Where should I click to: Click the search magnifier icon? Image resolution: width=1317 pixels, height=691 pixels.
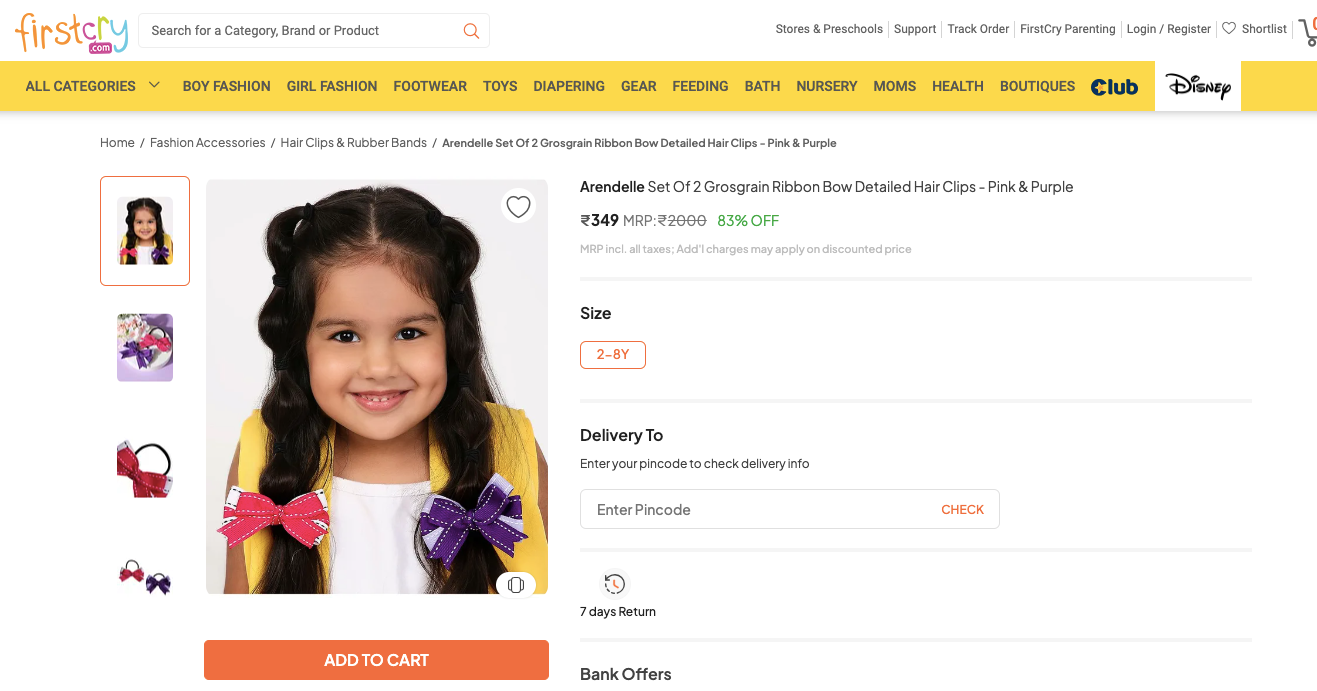pyautogui.click(x=471, y=31)
